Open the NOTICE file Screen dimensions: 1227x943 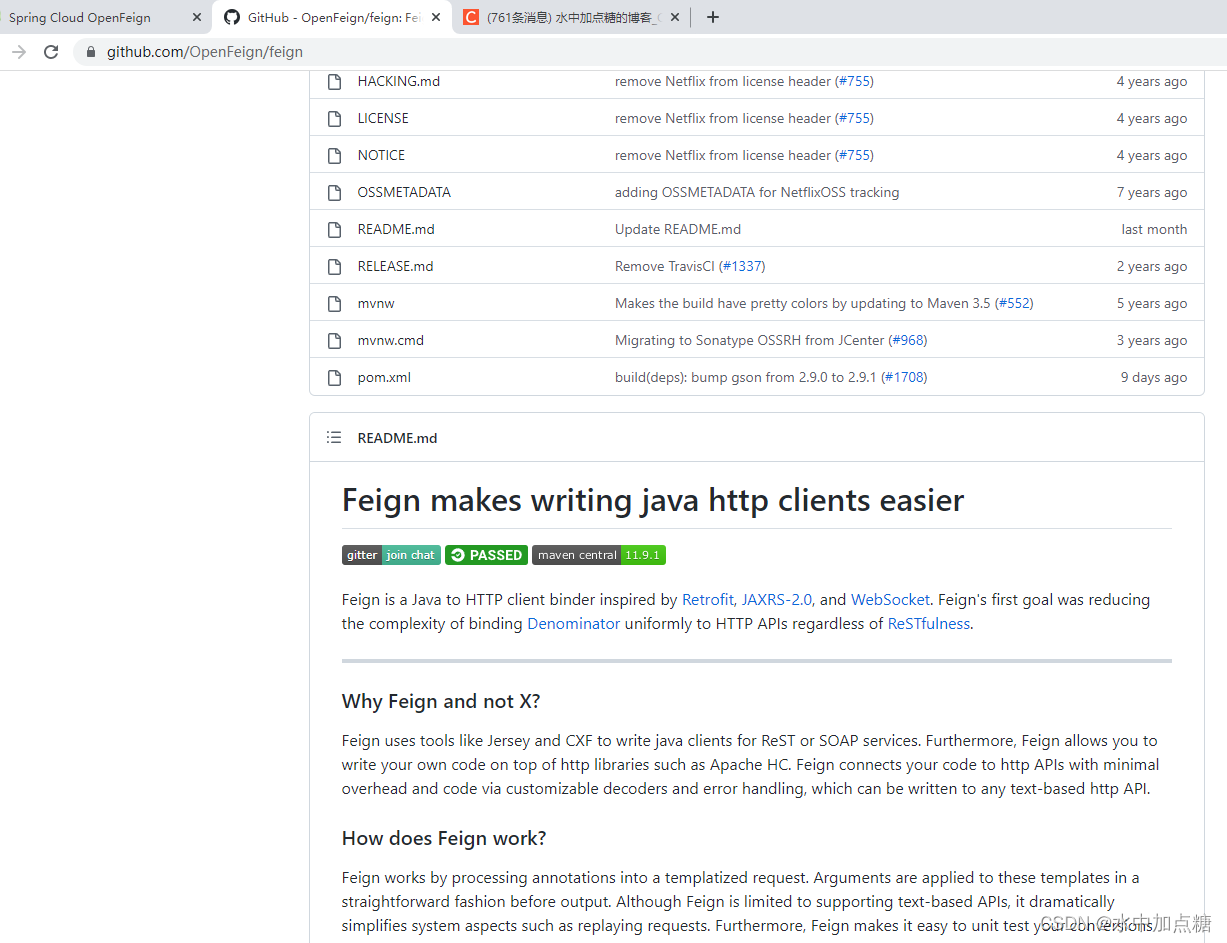click(381, 155)
